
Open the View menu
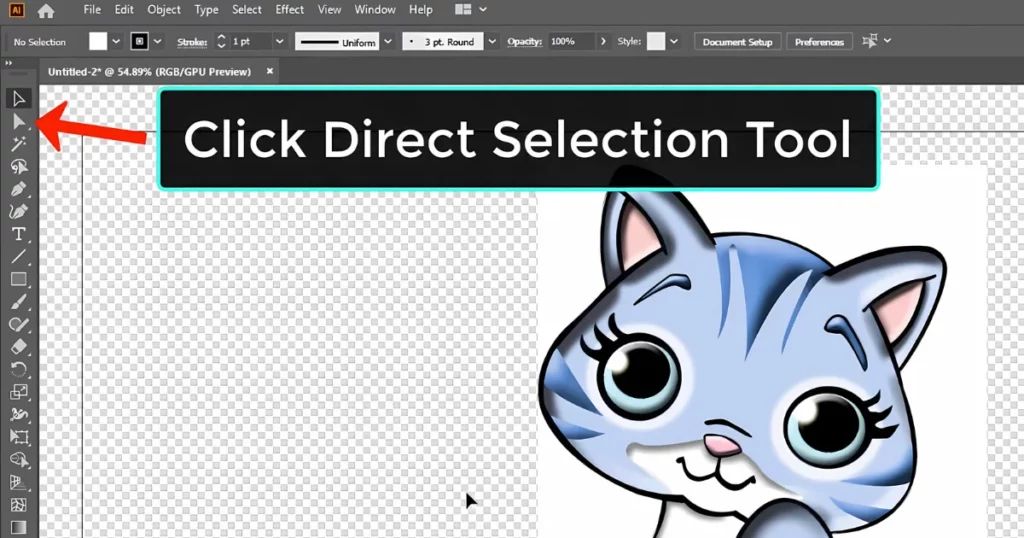tap(329, 10)
